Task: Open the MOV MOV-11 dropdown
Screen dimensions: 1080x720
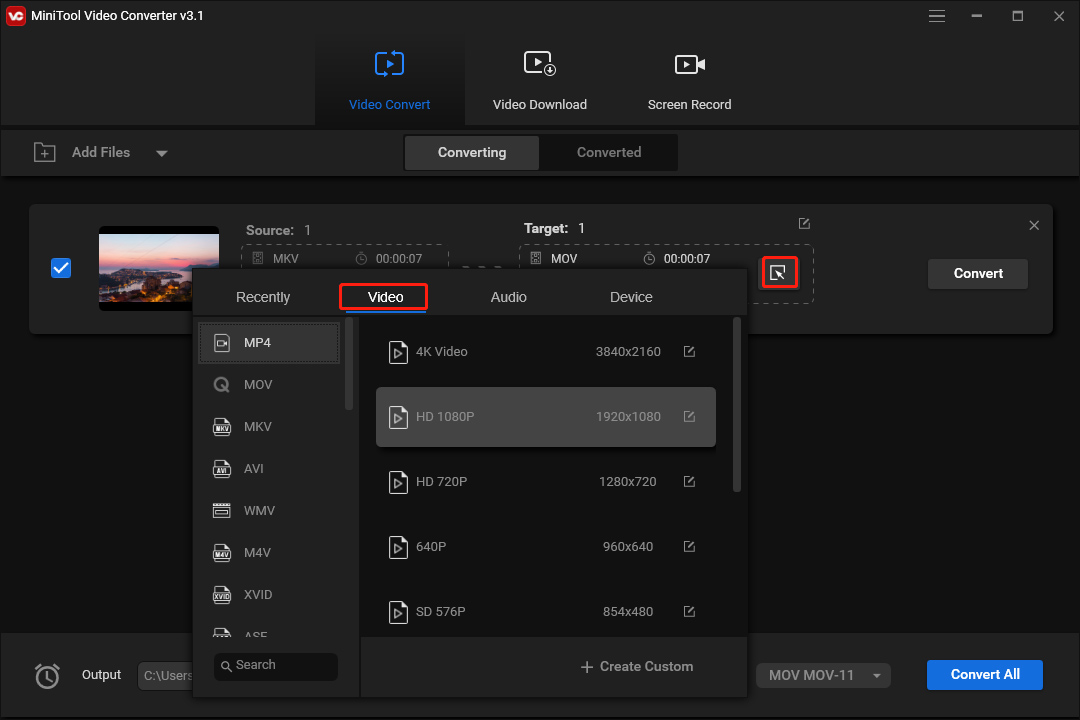Action: 822,675
